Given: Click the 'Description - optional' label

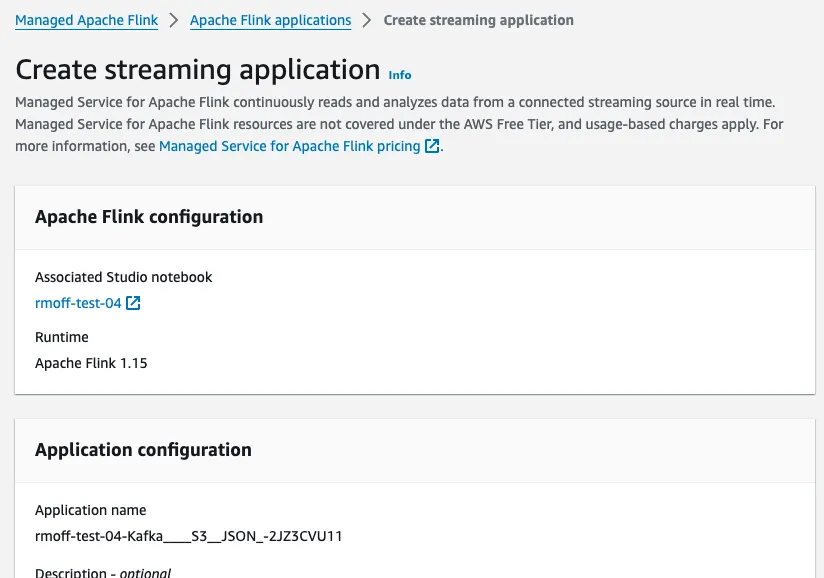Looking at the screenshot, I should [x=103, y=572].
